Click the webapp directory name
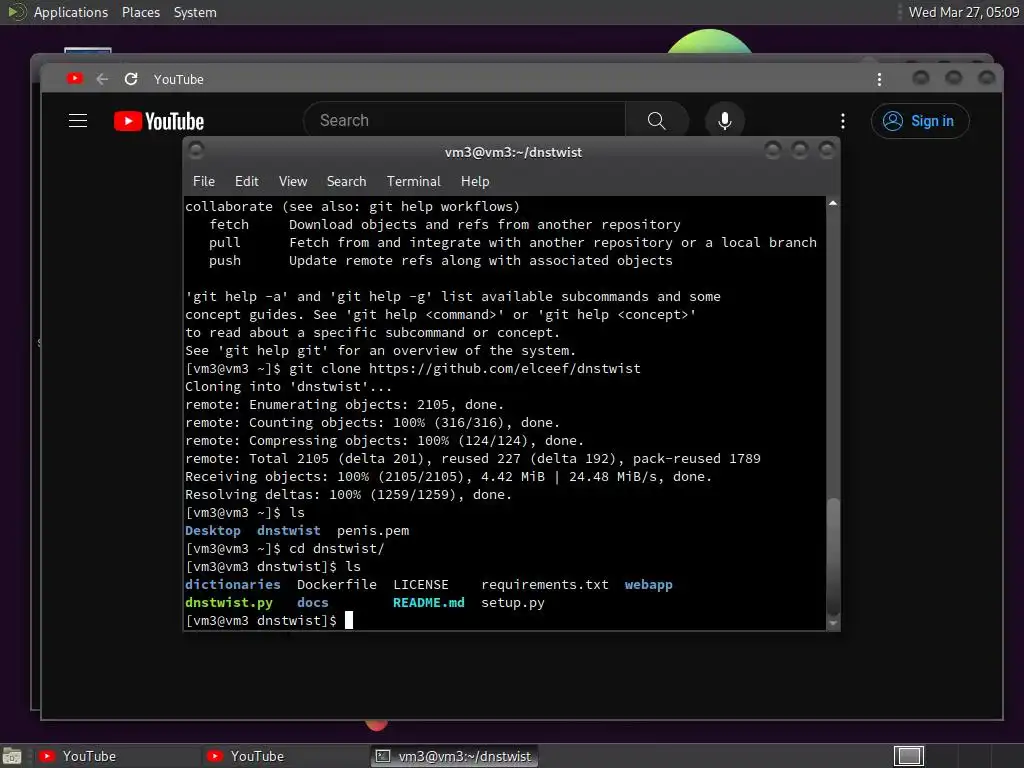 [x=648, y=584]
